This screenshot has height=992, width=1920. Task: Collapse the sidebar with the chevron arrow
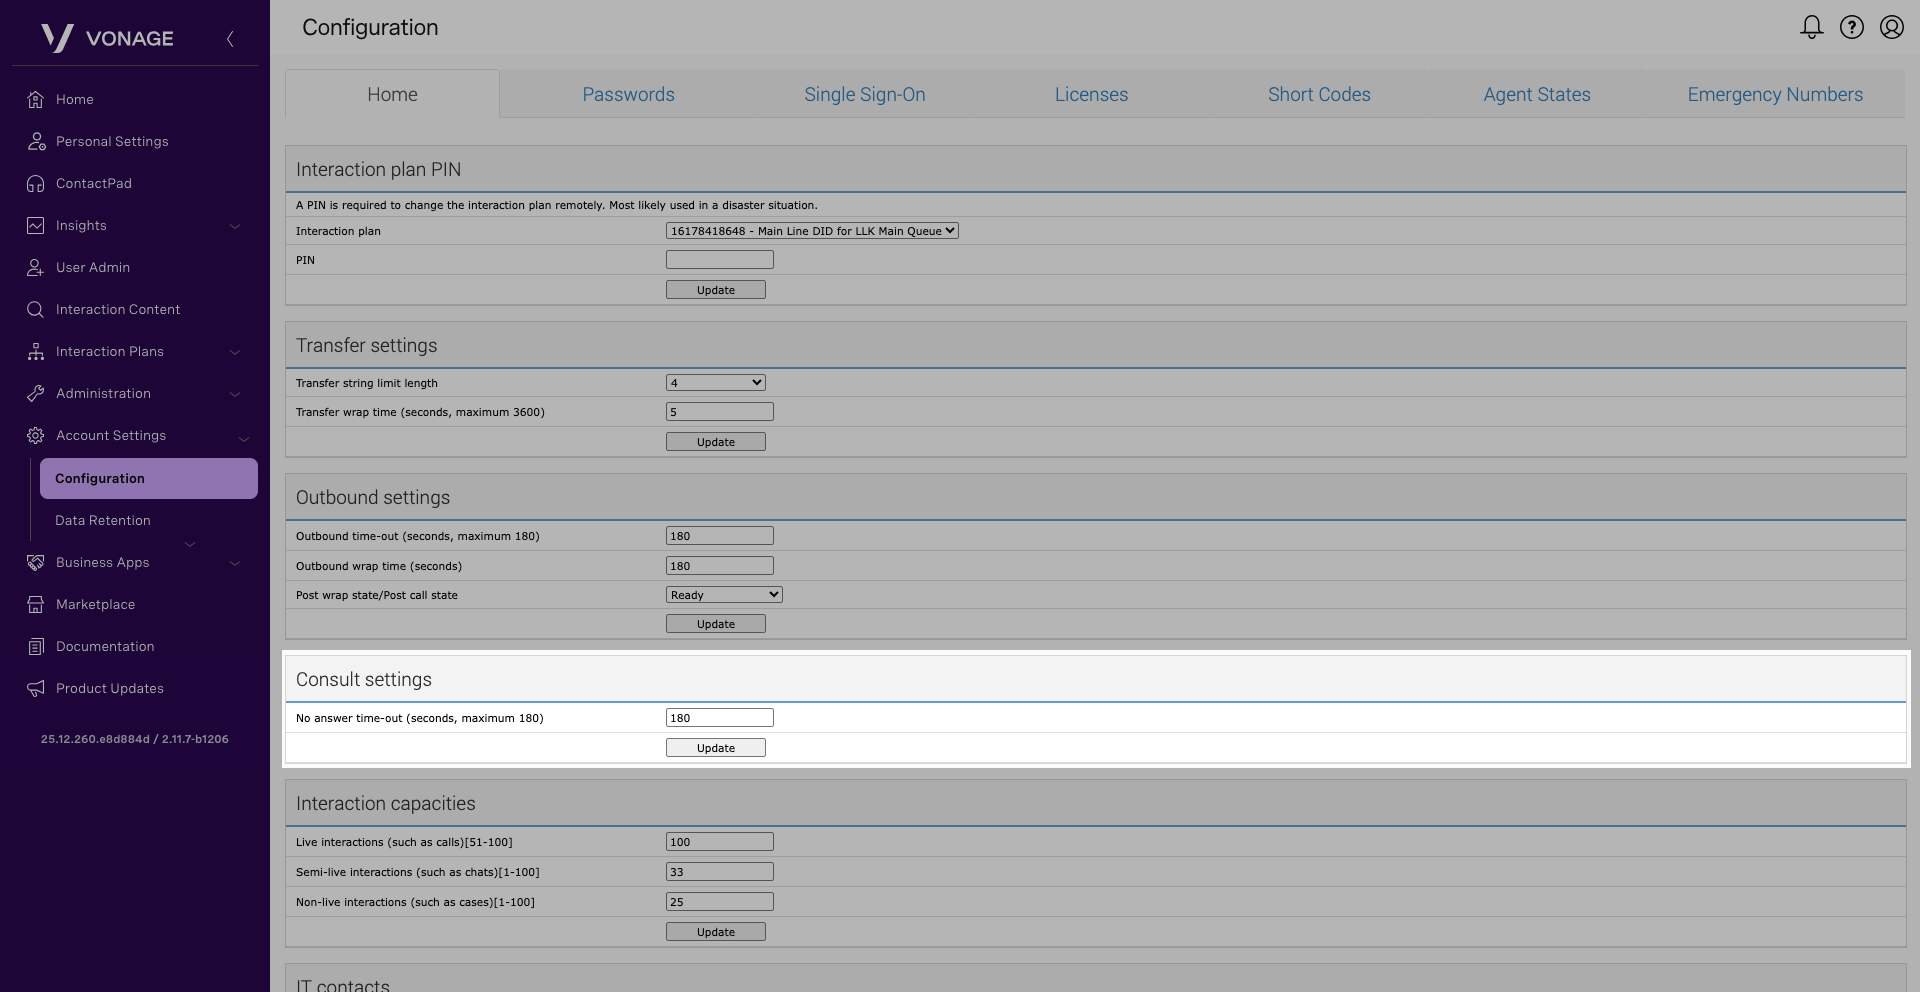(230, 39)
